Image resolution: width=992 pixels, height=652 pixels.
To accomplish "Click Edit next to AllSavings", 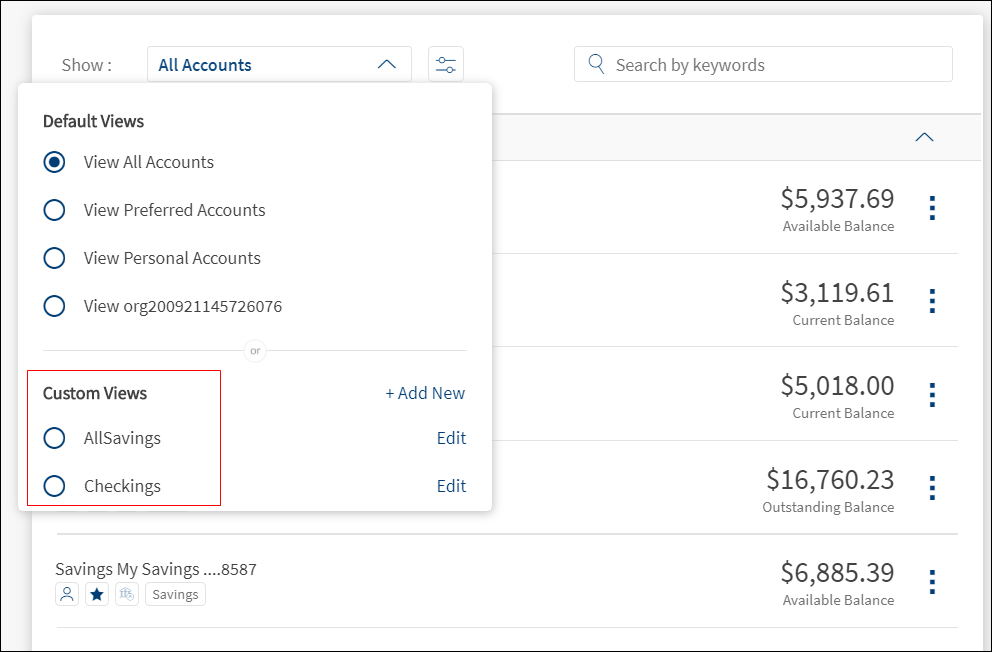I will click(451, 438).
